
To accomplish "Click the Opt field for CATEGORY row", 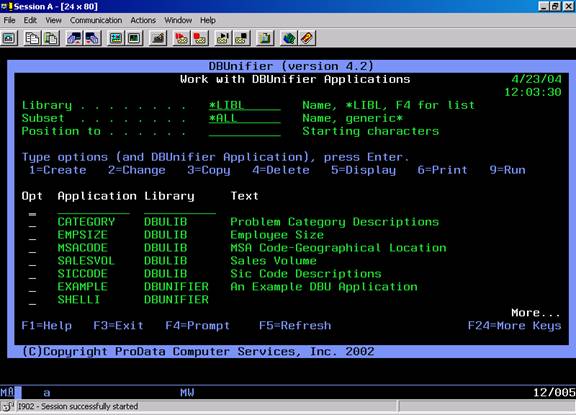I will (x=32, y=223).
